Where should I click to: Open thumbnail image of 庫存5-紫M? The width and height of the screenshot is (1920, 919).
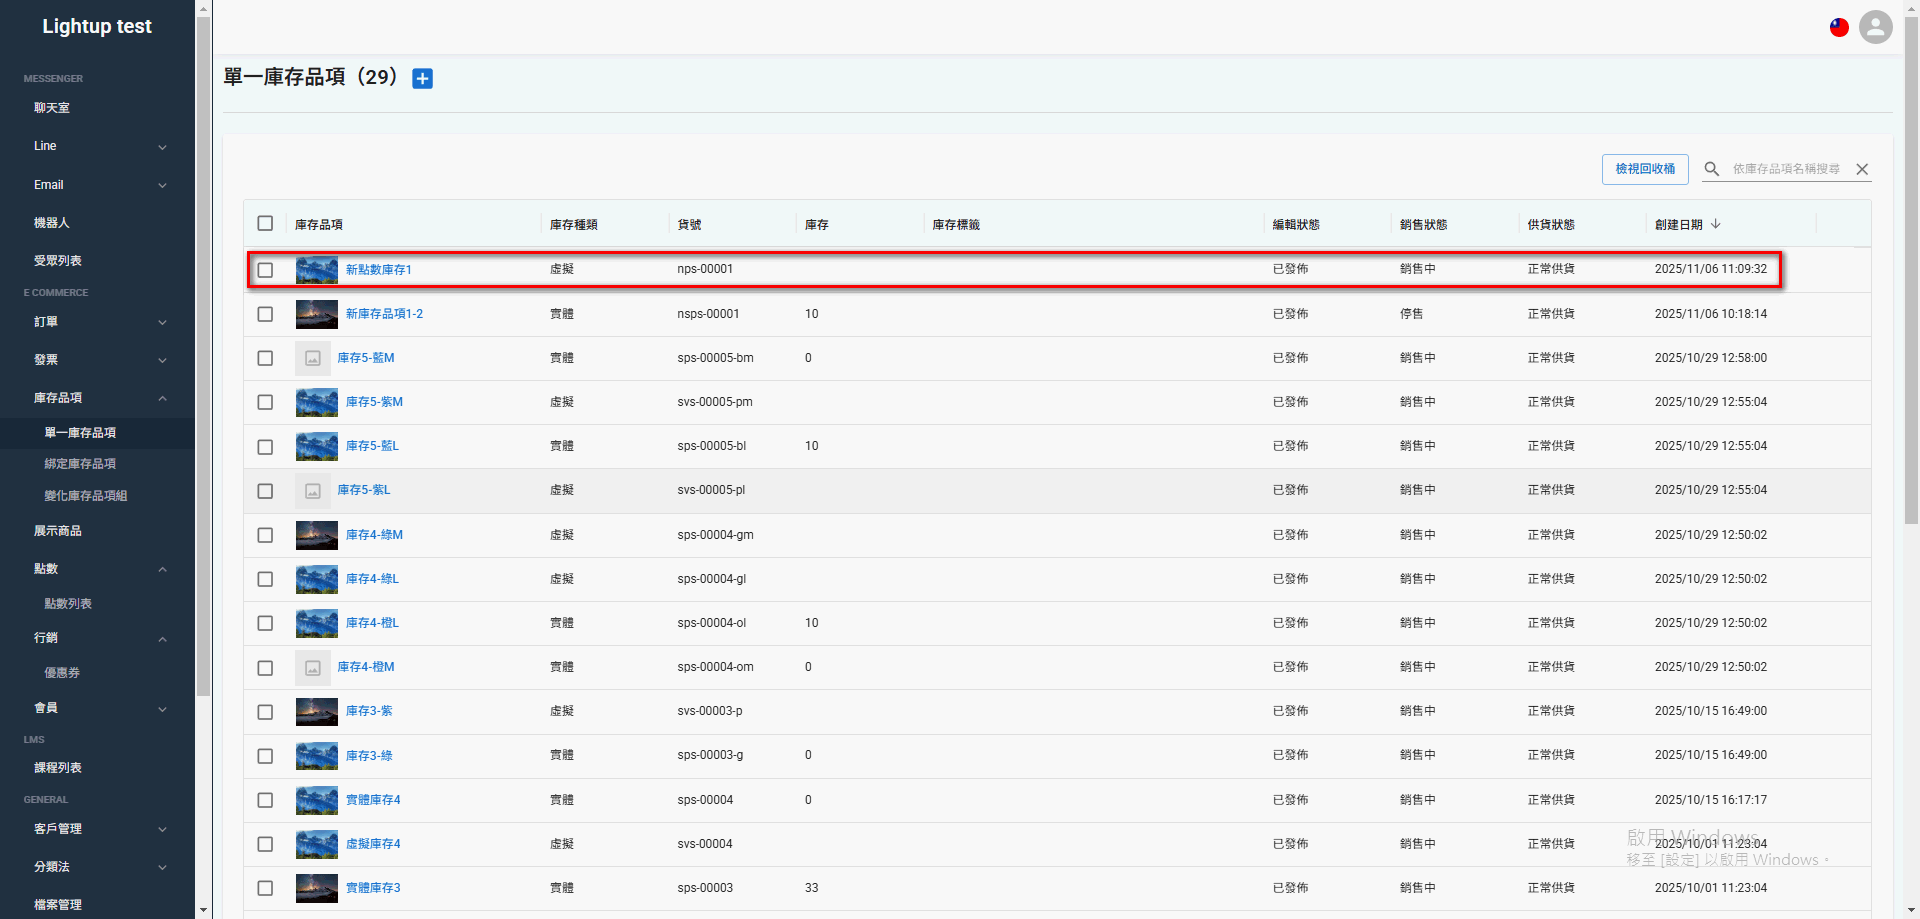pyautogui.click(x=317, y=402)
